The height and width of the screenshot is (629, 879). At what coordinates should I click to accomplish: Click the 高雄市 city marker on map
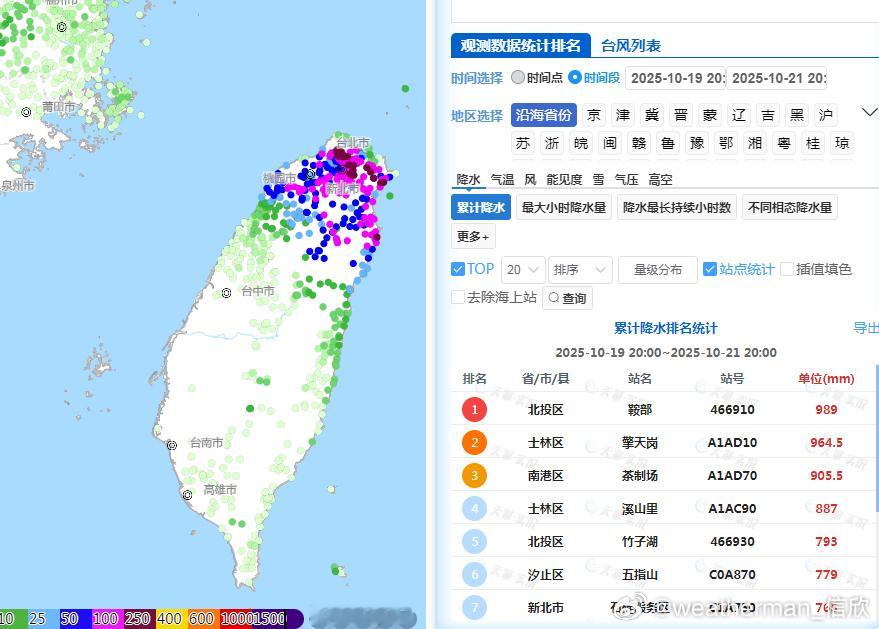pyautogui.click(x=188, y=494)
